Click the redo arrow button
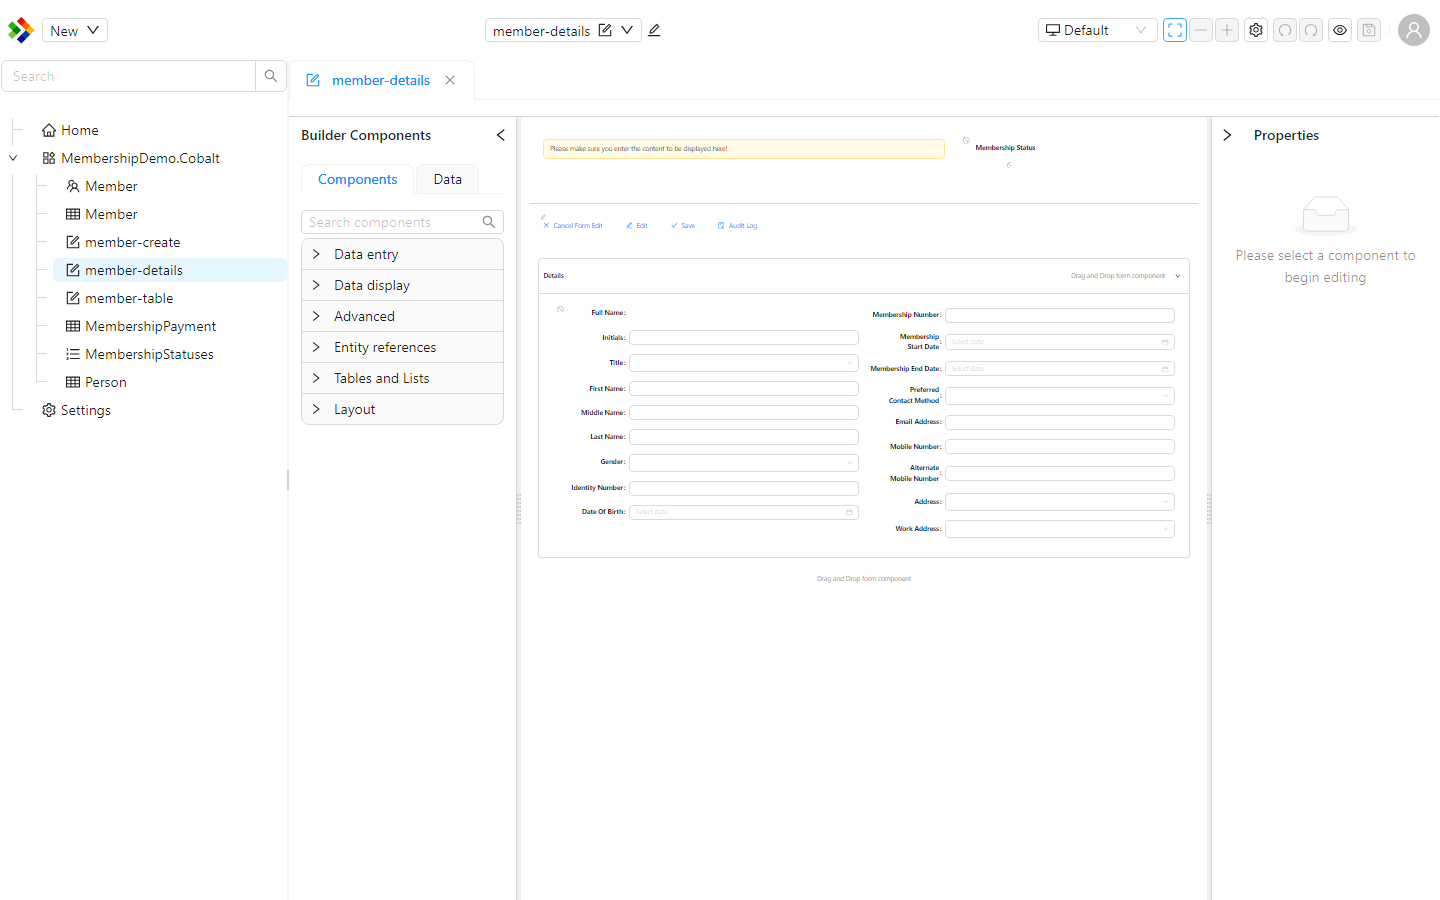The width and height of the screenshot is (1440, 900). point(1311,30)
